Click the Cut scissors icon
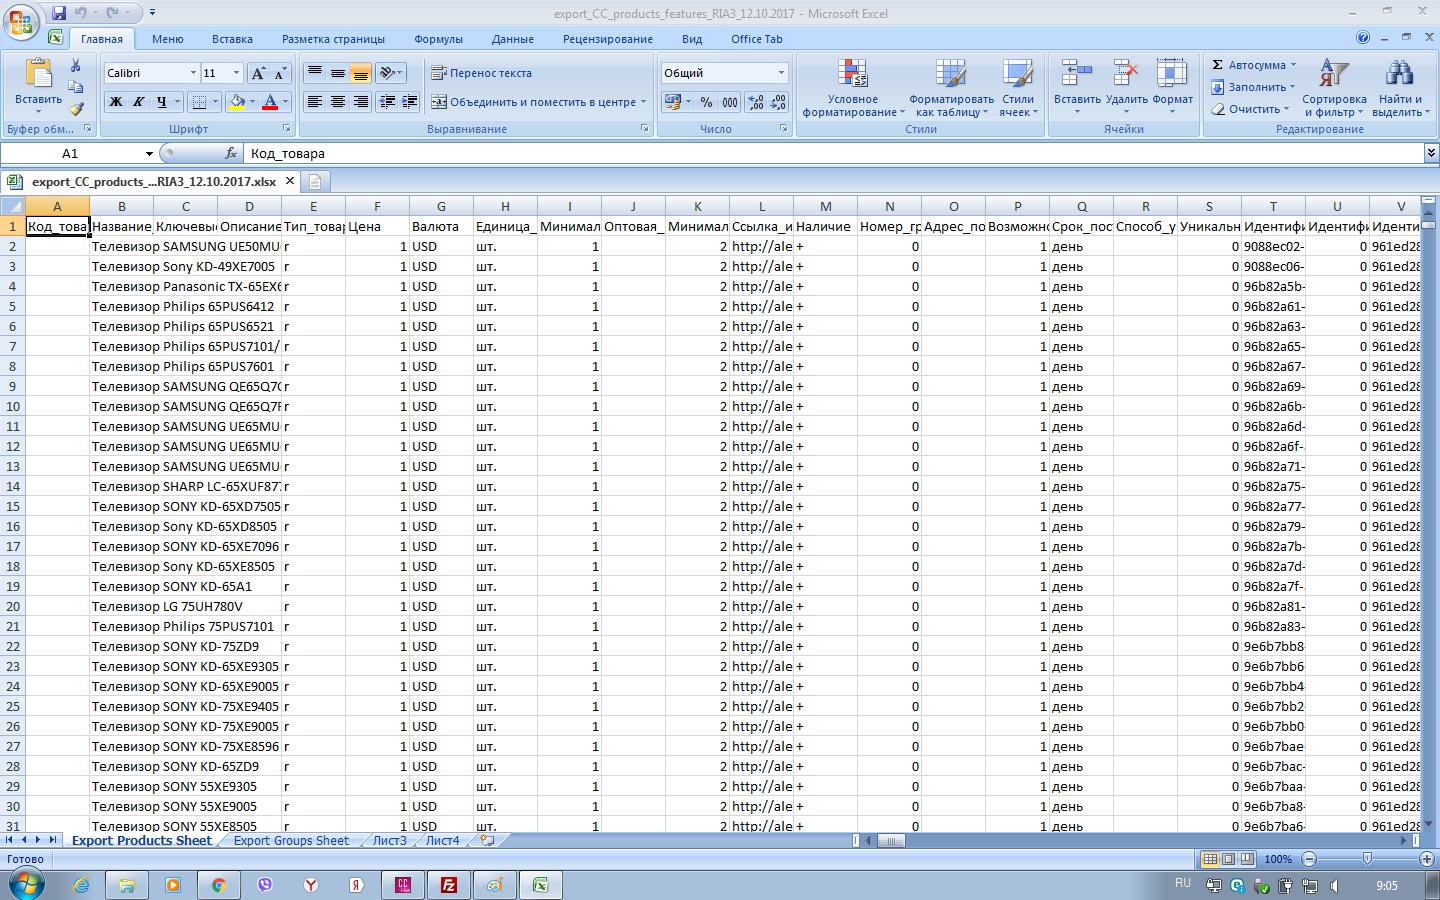The height and width of the screenshot is (900, 1440). click(x=75, y=66)
